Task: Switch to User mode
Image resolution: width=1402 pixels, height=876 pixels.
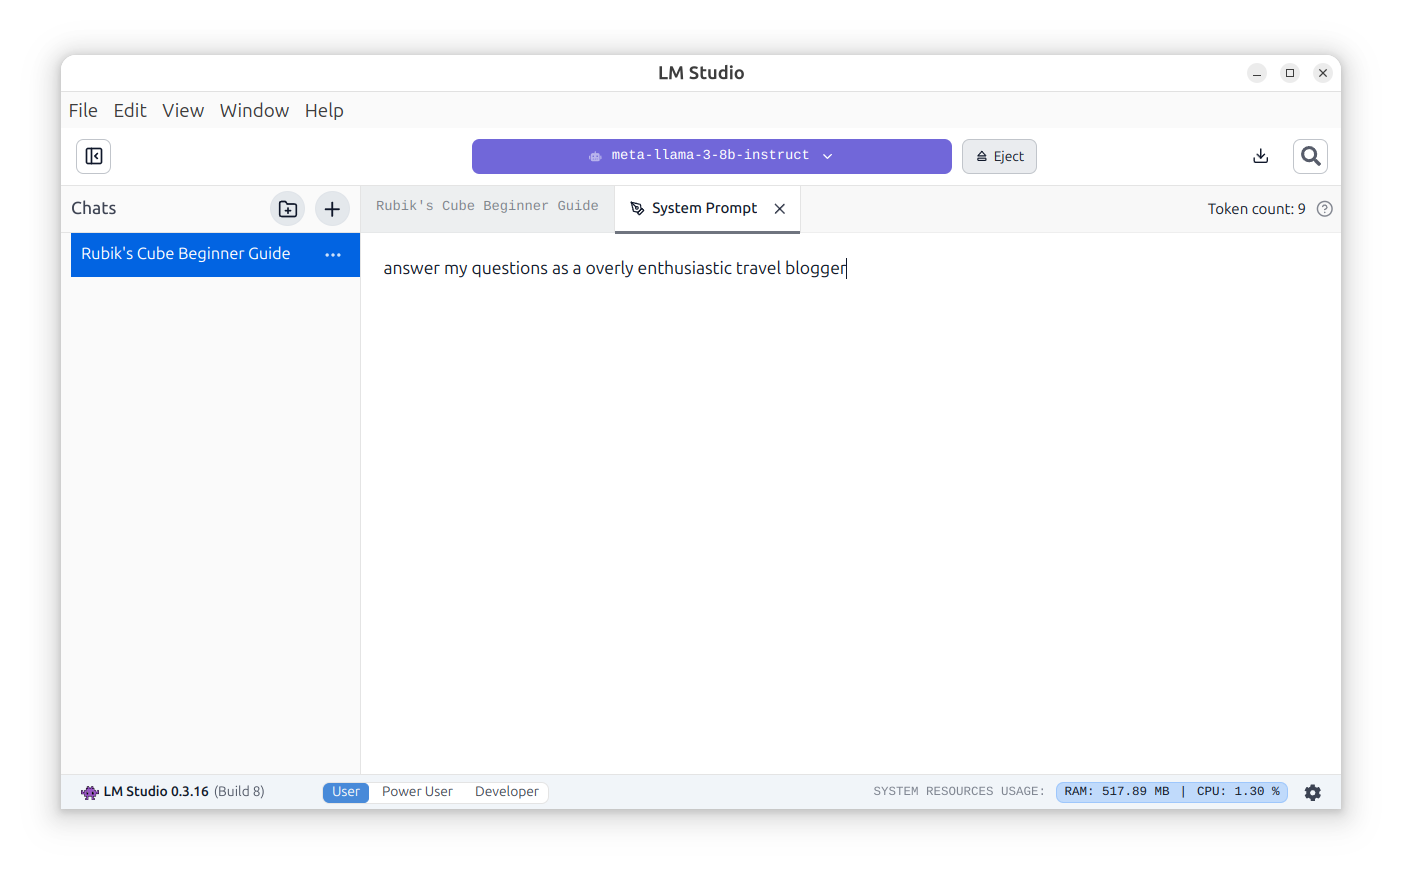Action: click(346, 792)
